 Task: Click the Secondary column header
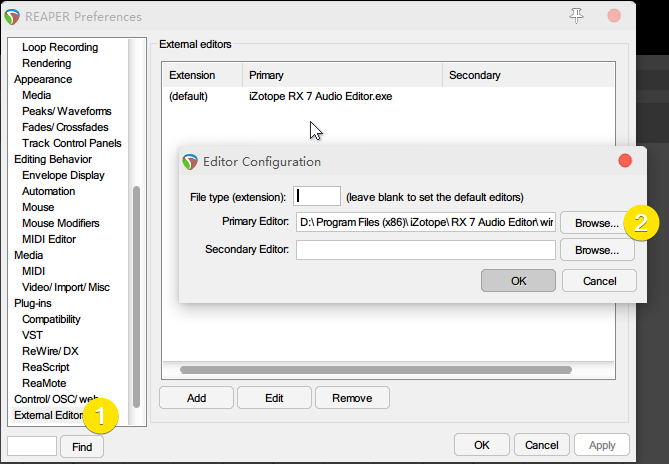click(528, 75)
